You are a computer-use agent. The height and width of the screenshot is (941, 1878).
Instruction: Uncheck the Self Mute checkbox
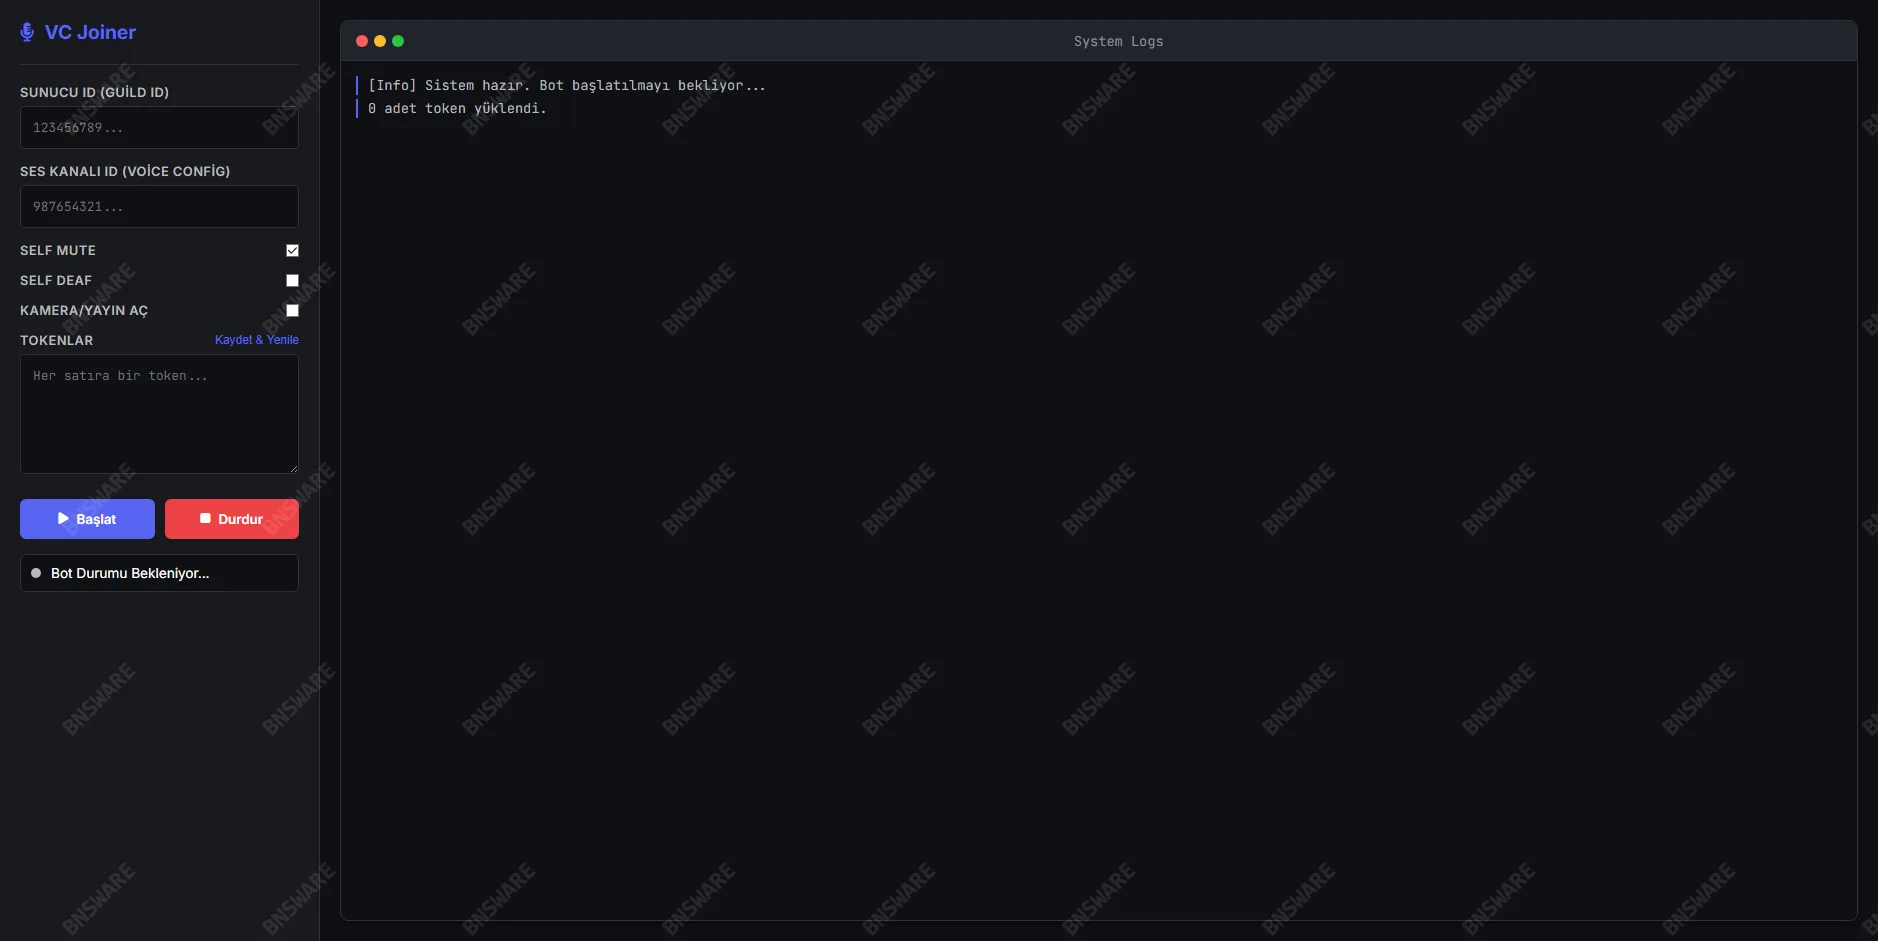coord(292,250)
